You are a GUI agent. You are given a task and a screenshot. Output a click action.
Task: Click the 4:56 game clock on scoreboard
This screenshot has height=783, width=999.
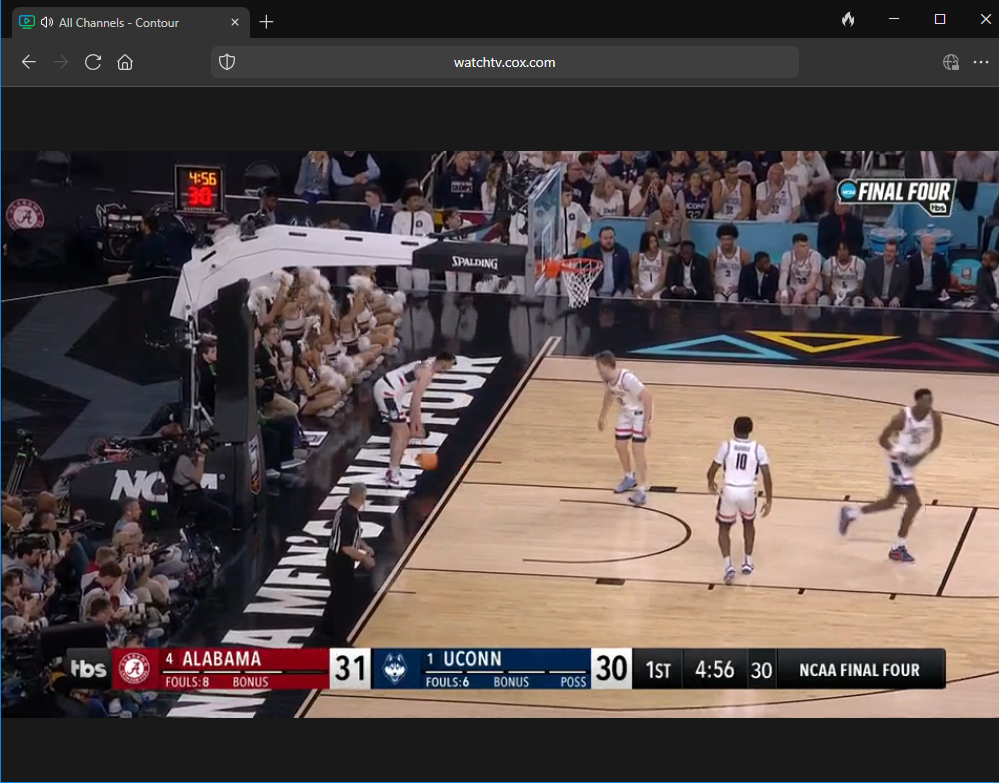point(714,670)
